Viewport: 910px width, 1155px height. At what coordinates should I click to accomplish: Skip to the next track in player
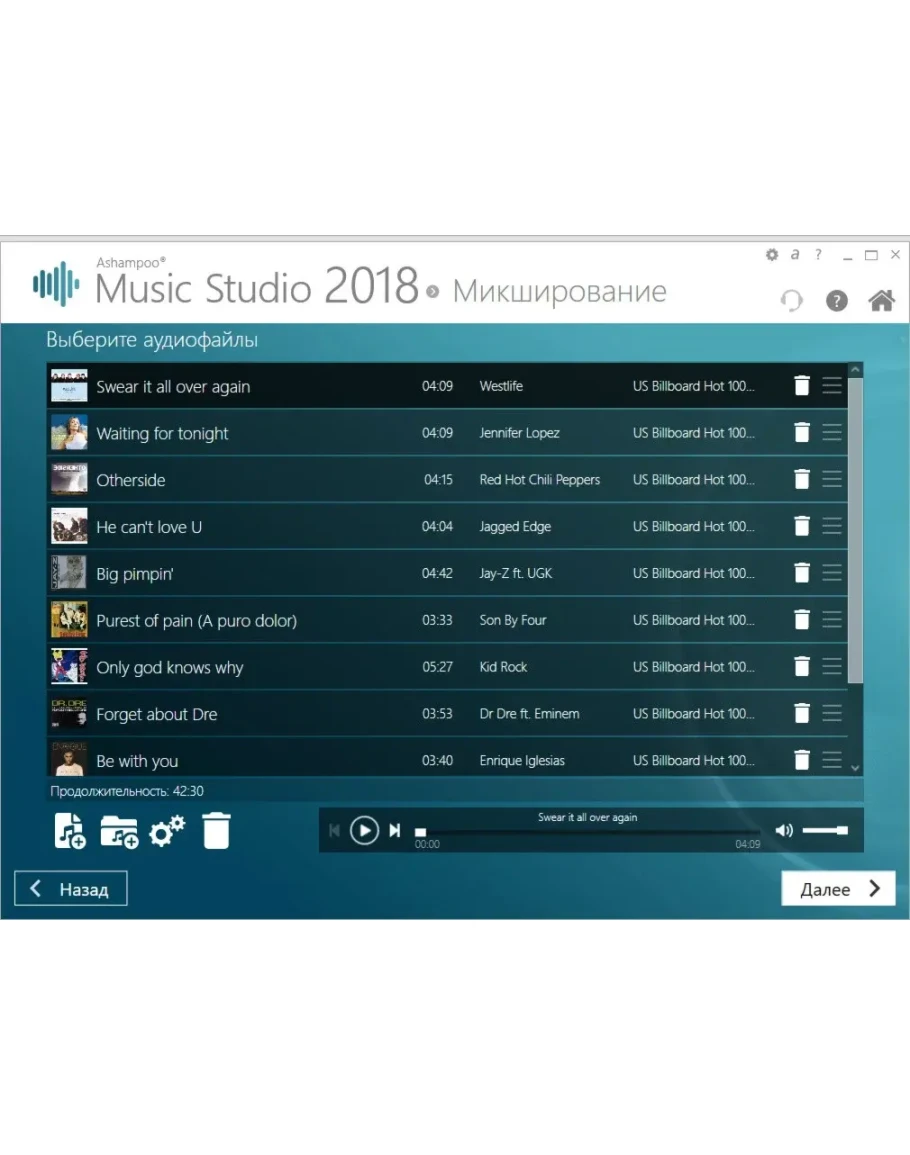395,830
